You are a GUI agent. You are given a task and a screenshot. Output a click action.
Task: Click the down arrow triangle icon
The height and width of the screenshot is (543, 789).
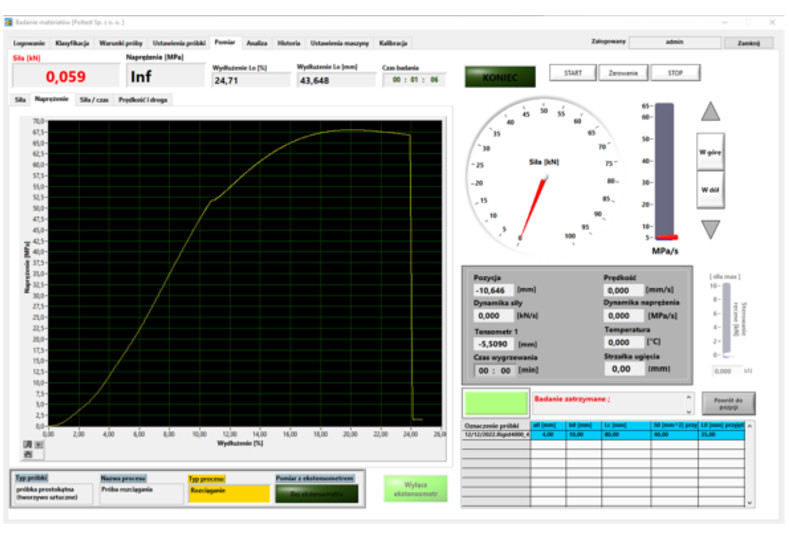710,229
